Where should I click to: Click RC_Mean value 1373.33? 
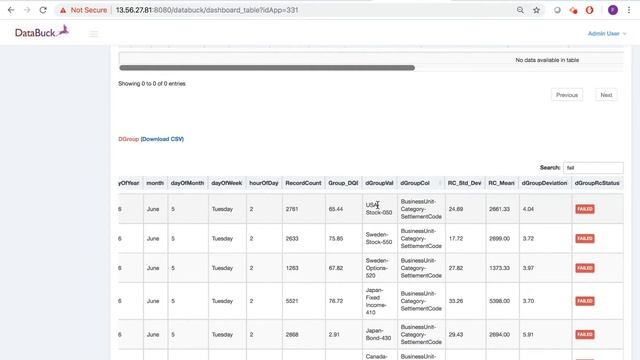499,268
